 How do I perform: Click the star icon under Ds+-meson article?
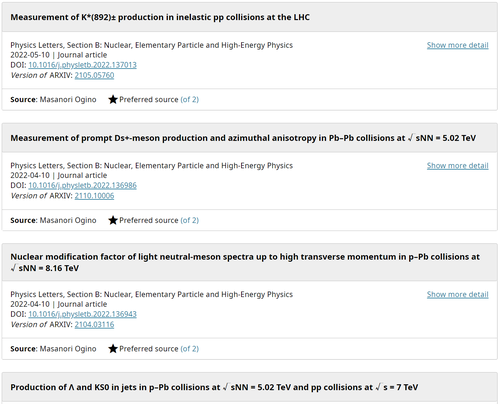tap(113, 220)
